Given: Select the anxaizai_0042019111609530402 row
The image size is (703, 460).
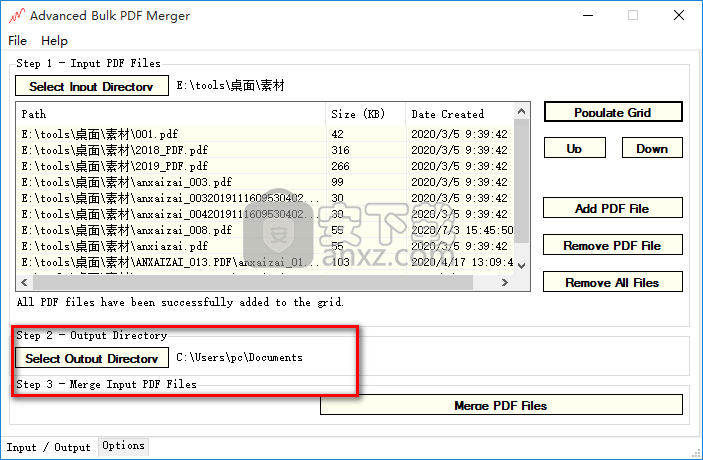Looking at the screenshot, I should coord(265,214).
